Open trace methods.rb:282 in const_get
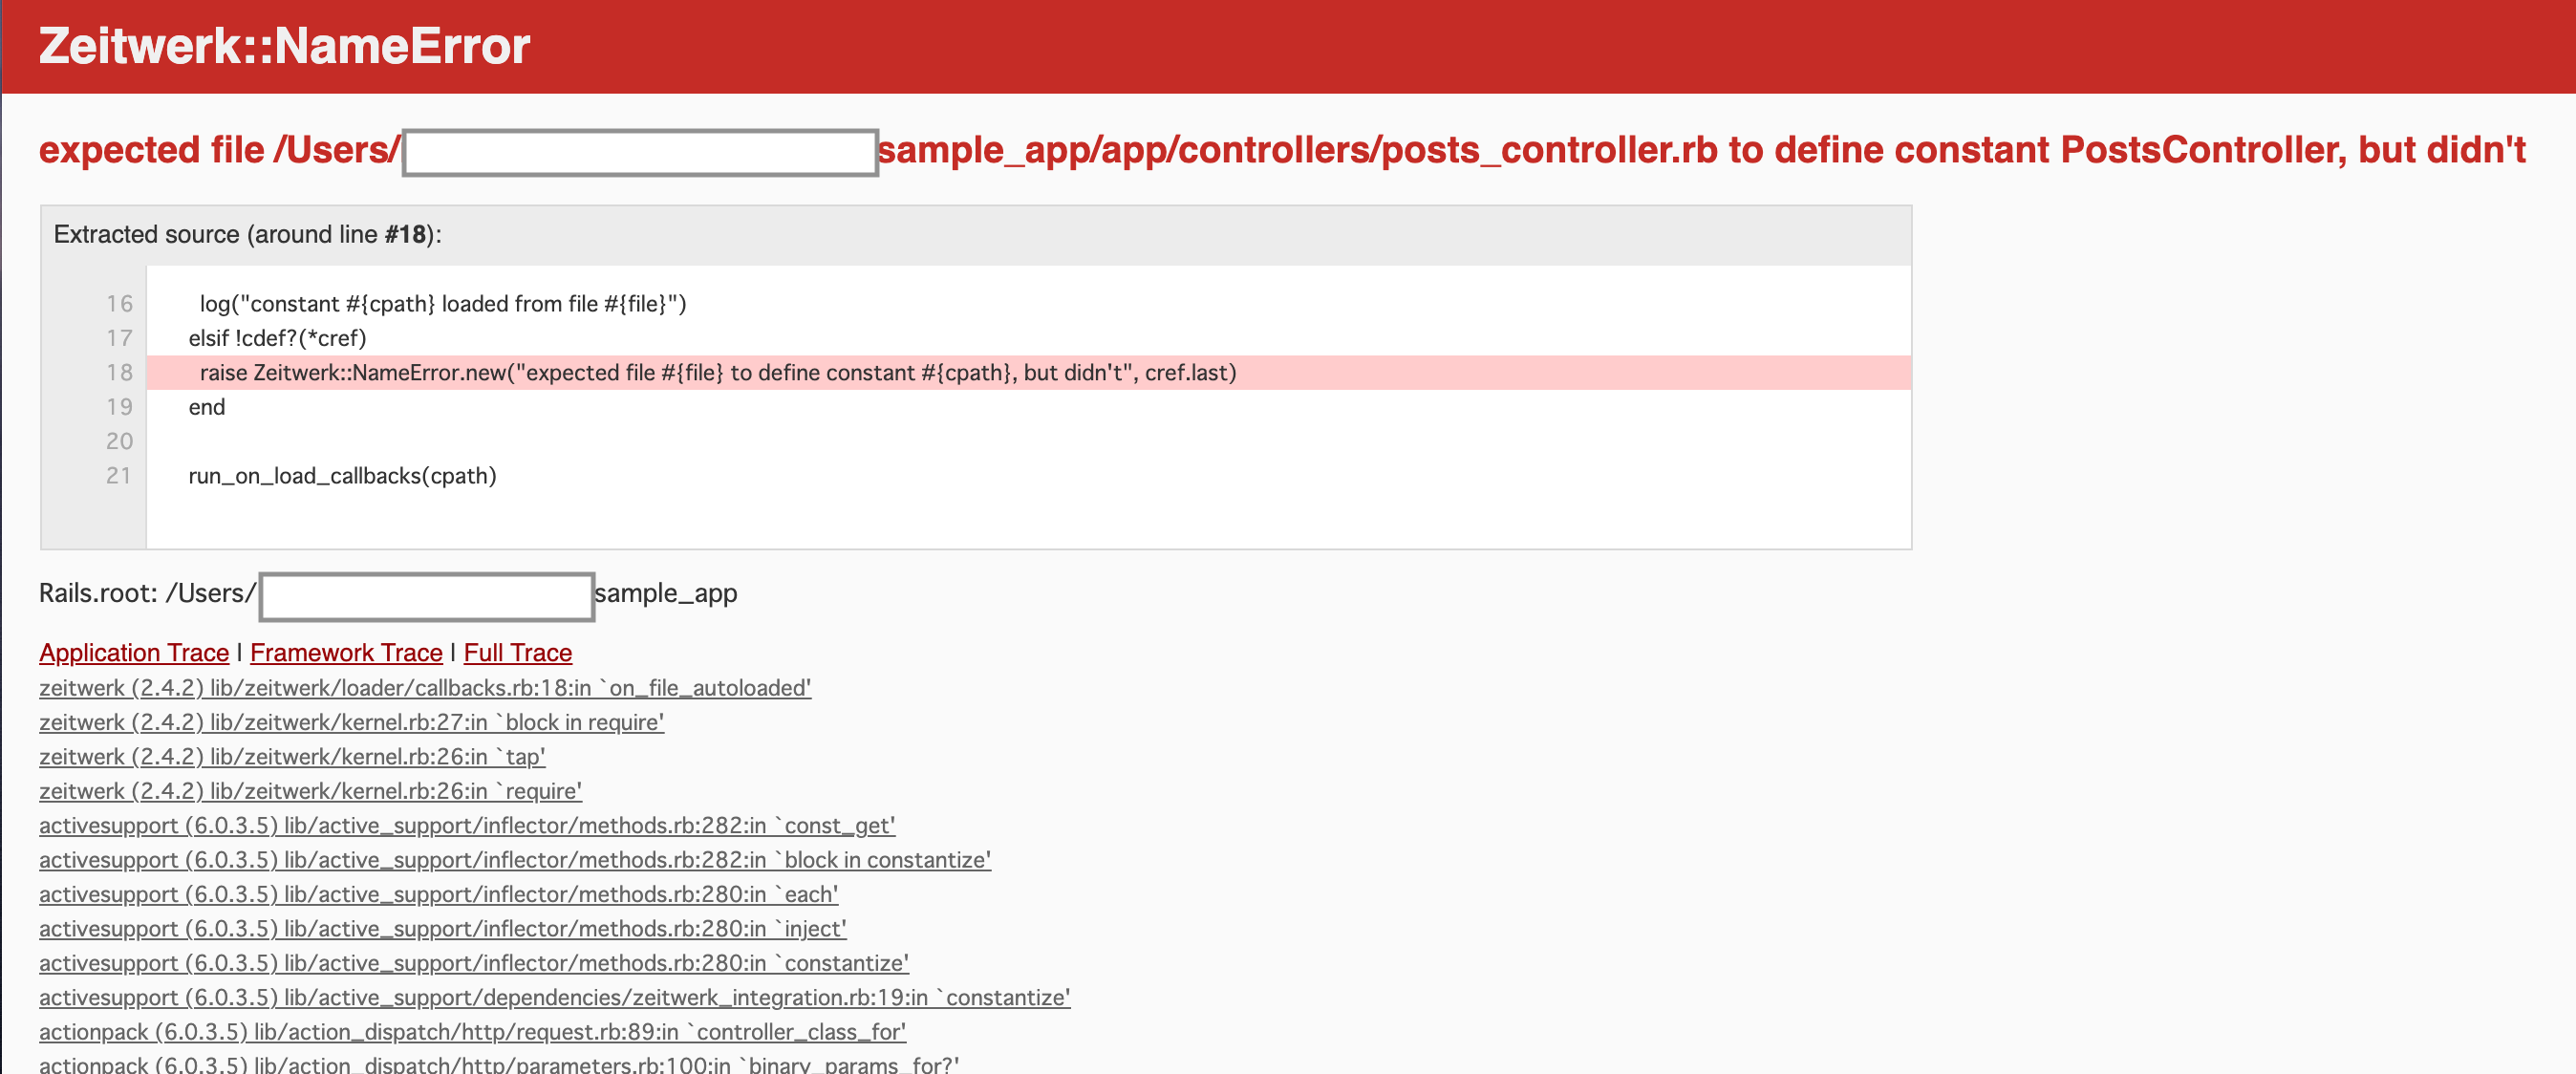The image size is (2576, 1074). [x=467, y=826]
